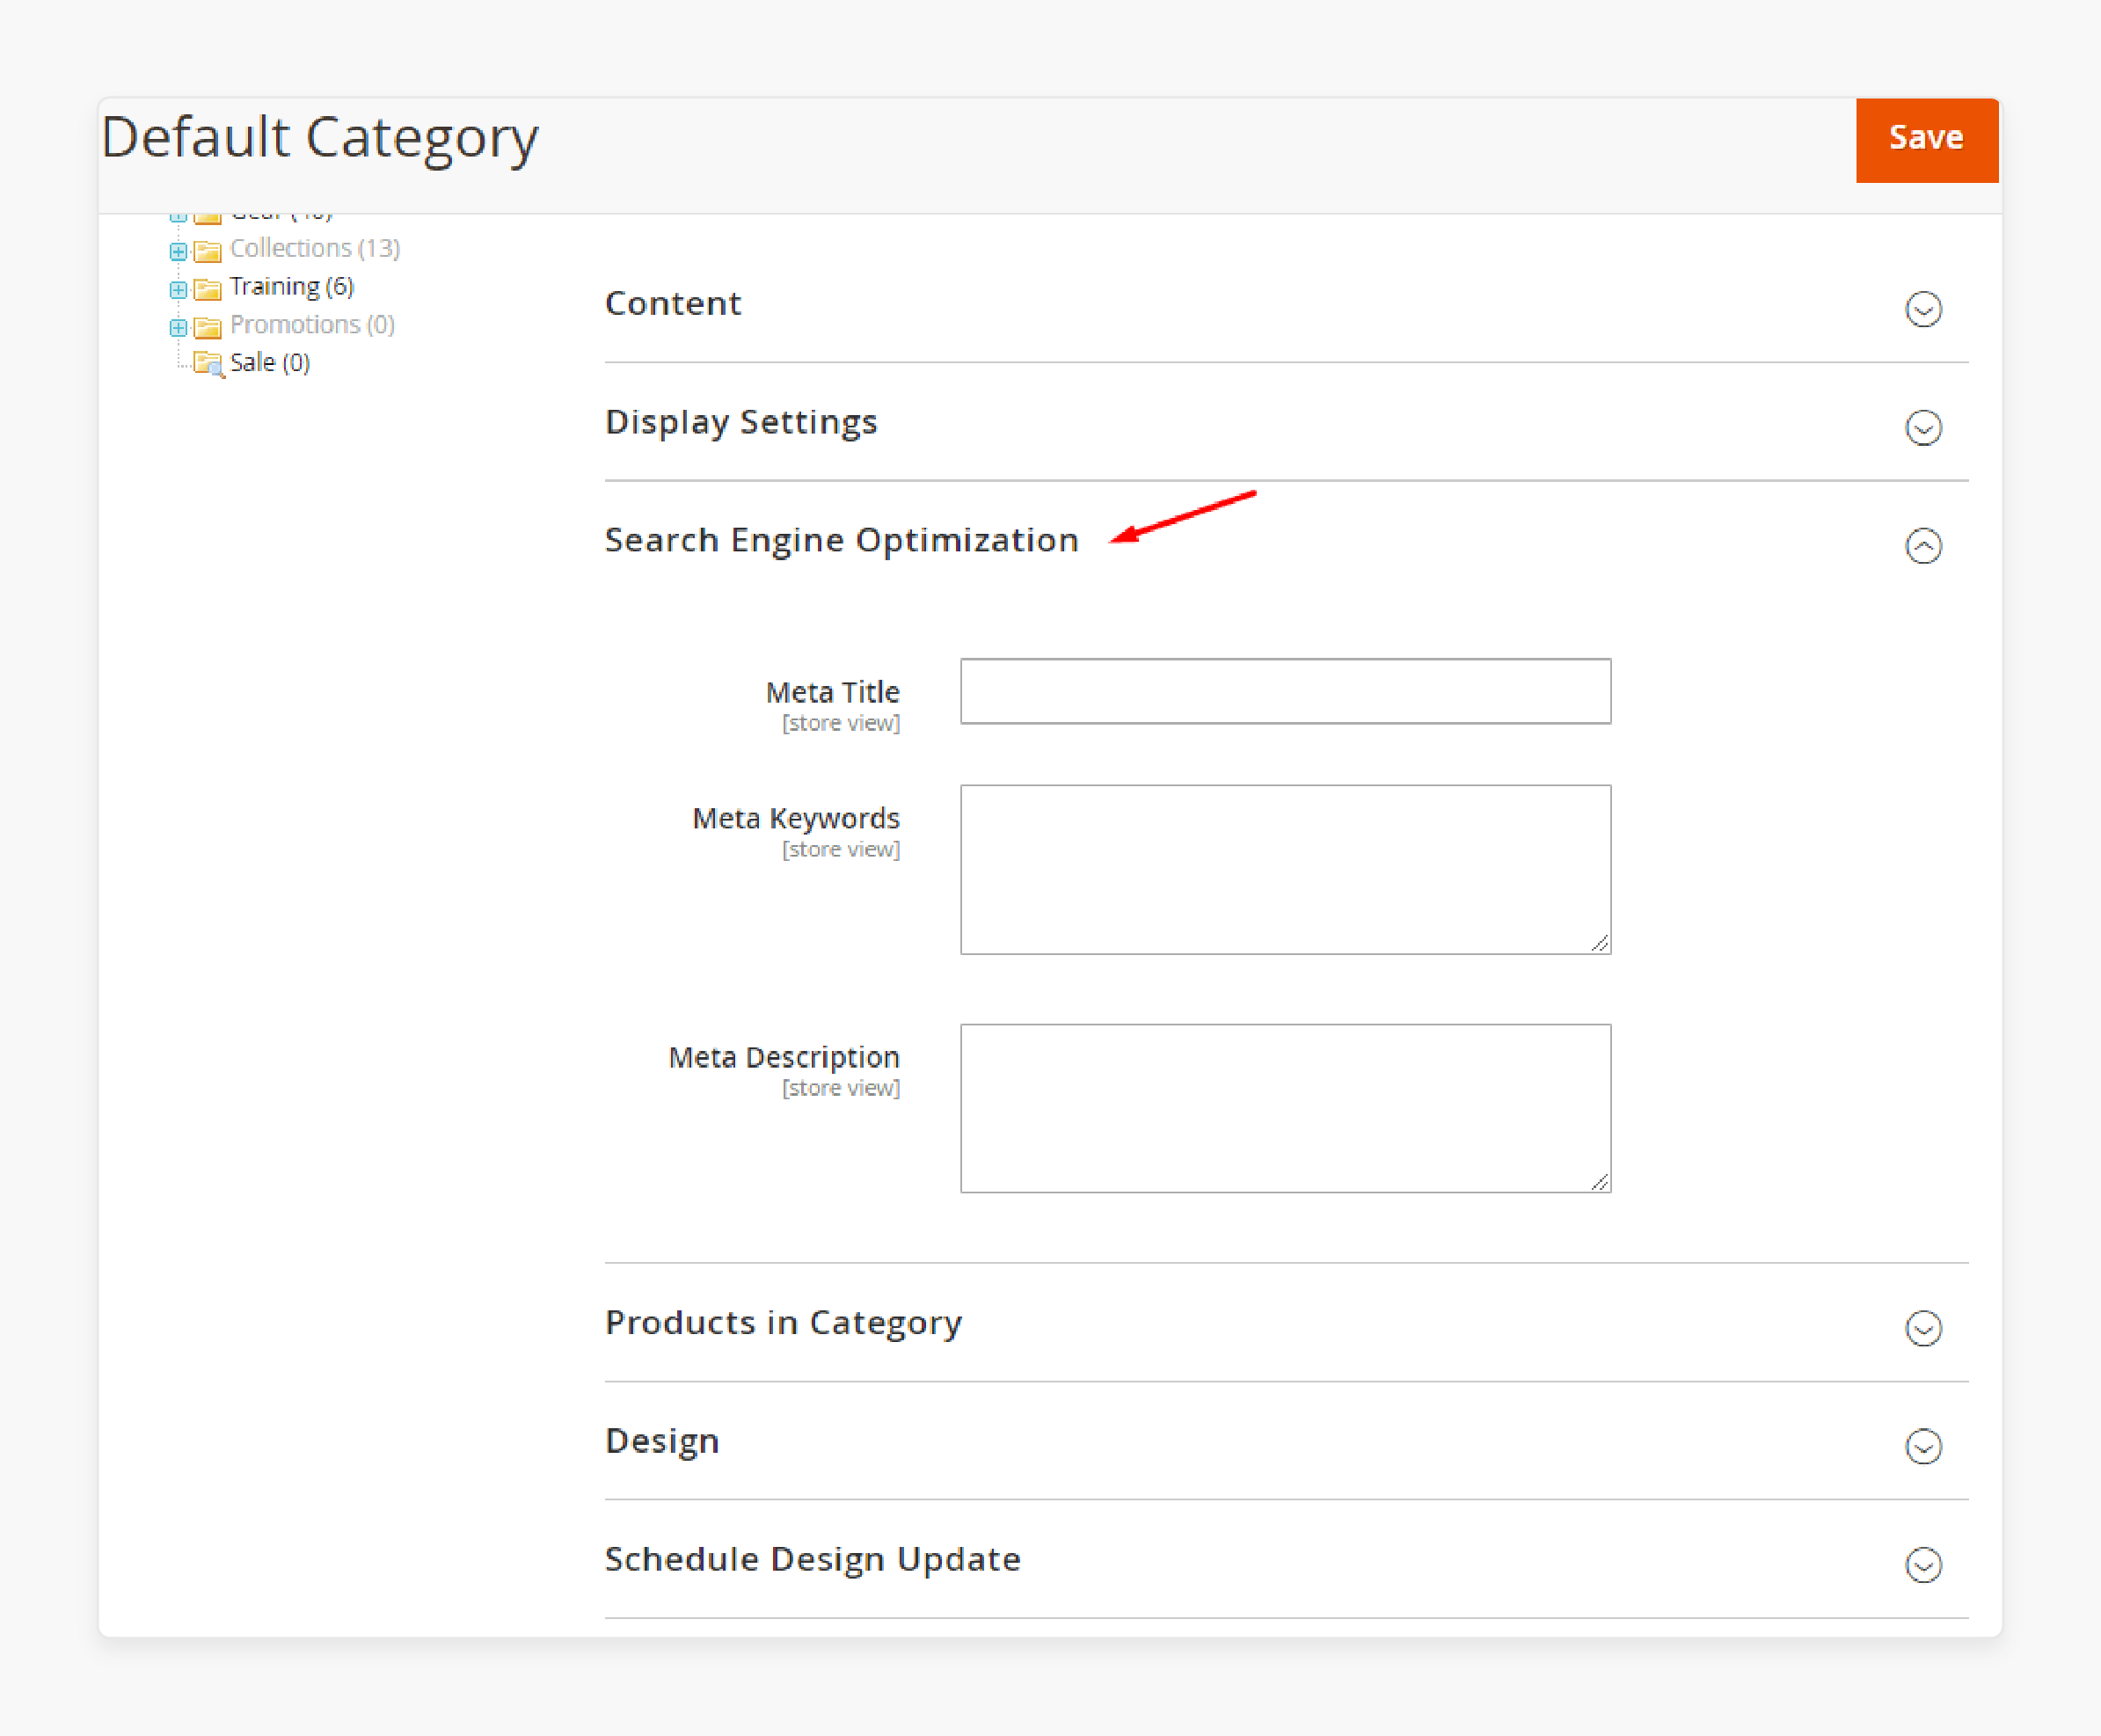Click the Design section collapse icon
This screenshot has height=1736, width=2101.
coord(1922,1447)
